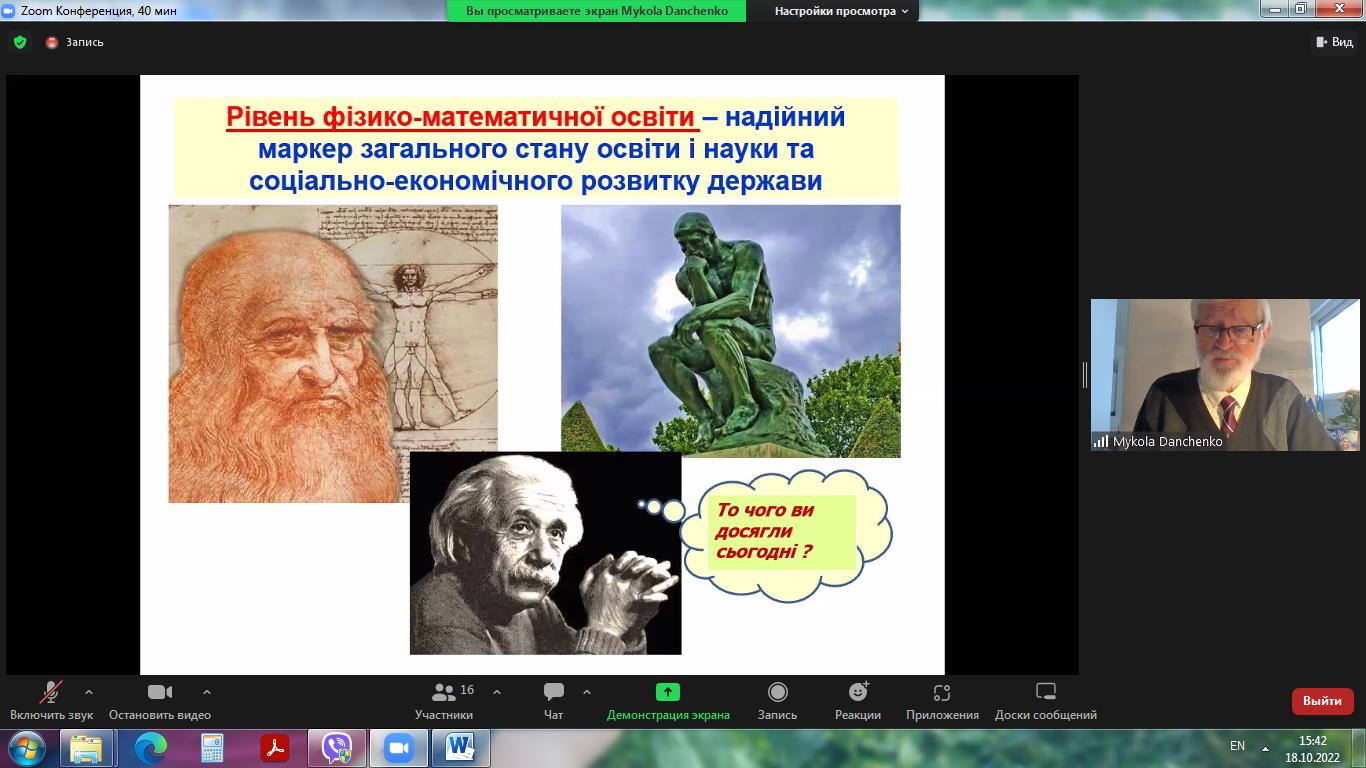Click the green encryption shield icon
Image resolution: width=1366 pixels, height=768 pixels.
pos(19,42)
